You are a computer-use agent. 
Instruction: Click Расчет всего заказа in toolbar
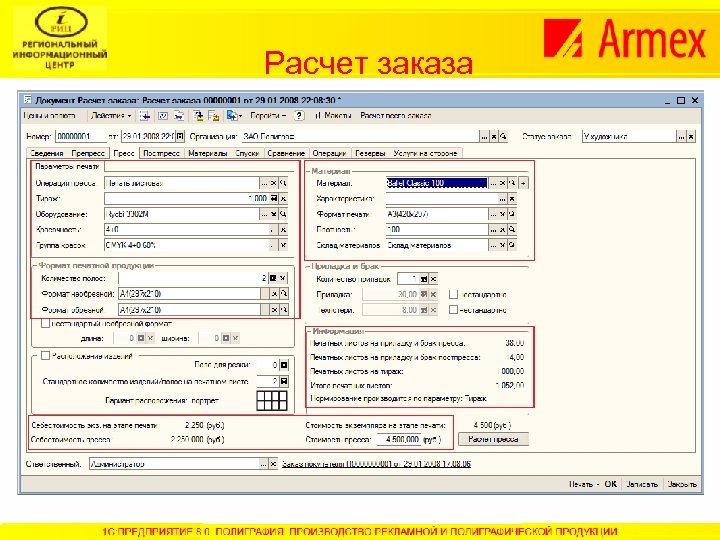click(x=395, y=116)
